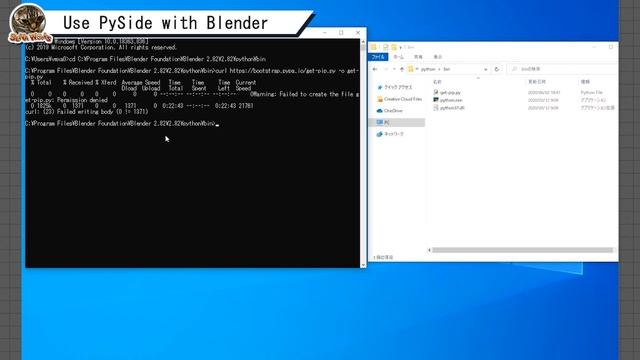Close the command prompt window
The height and width of the screenshot is (360, 640).
pos(358,33)
